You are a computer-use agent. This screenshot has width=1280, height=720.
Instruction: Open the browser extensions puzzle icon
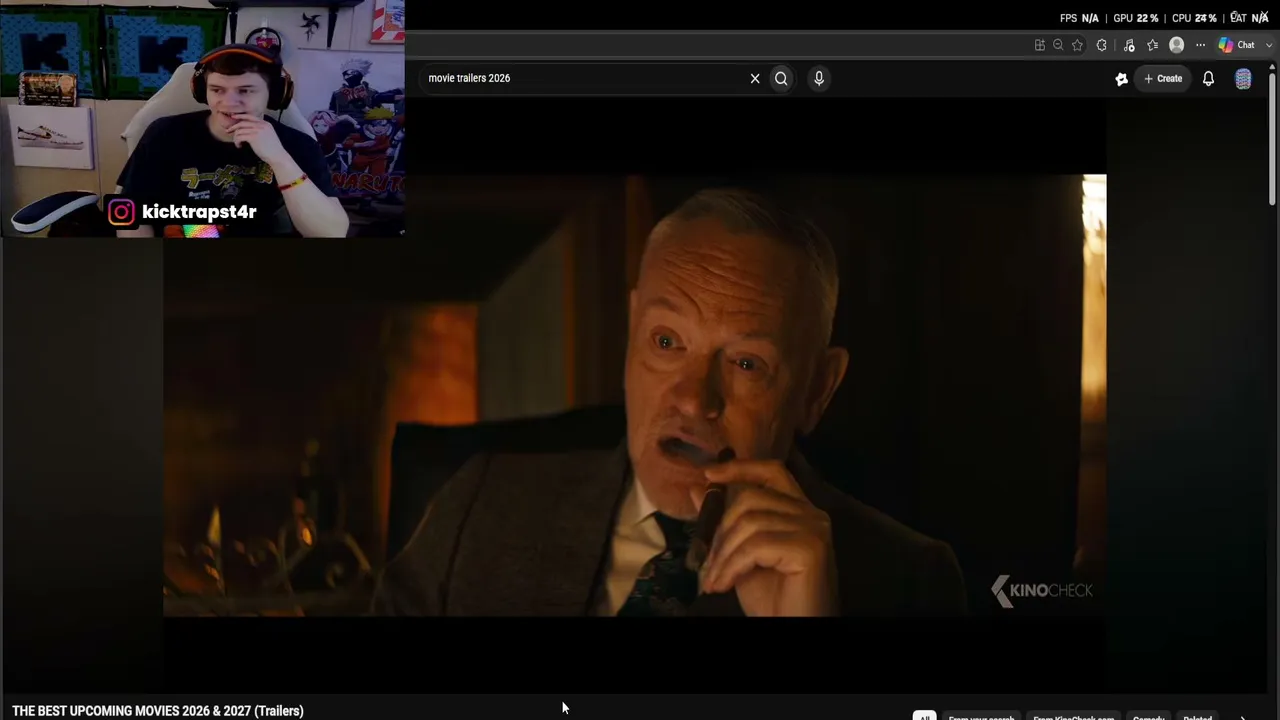click(x=1102, y=45)
